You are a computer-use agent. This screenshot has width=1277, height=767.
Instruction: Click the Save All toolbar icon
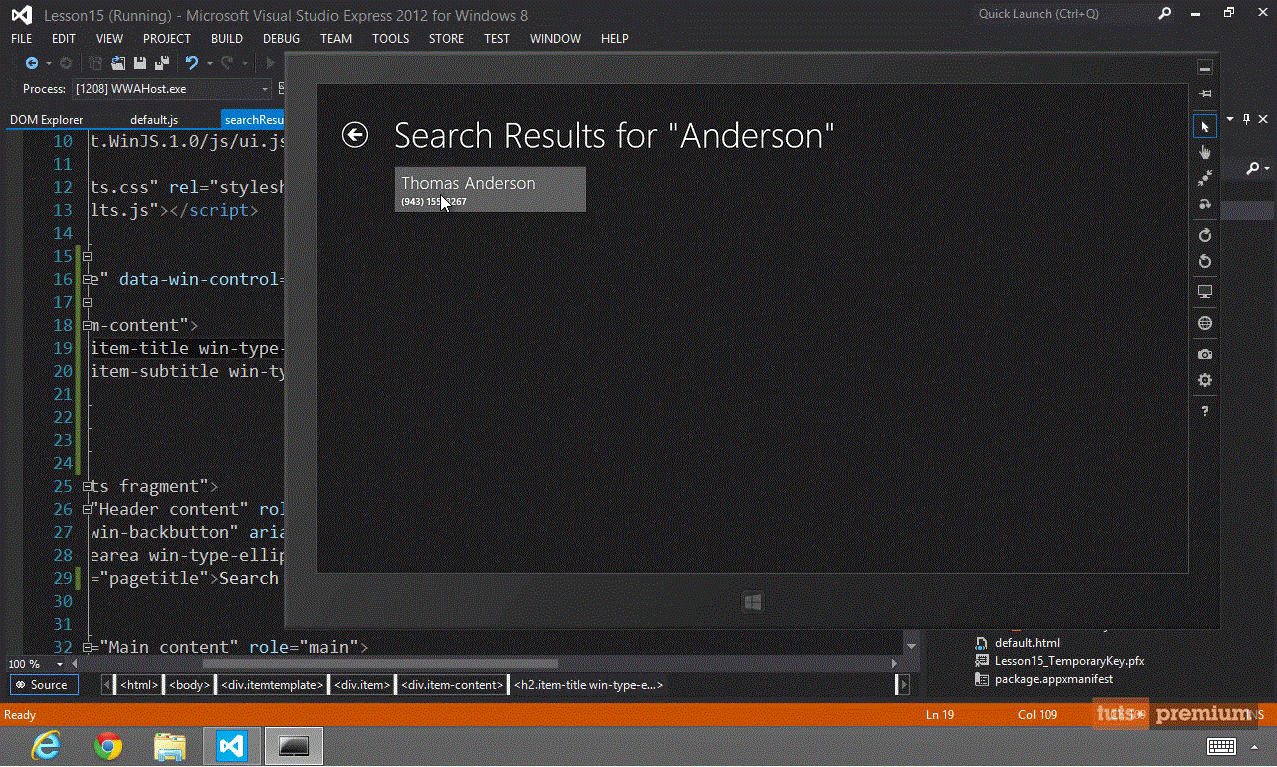(161, 63)
